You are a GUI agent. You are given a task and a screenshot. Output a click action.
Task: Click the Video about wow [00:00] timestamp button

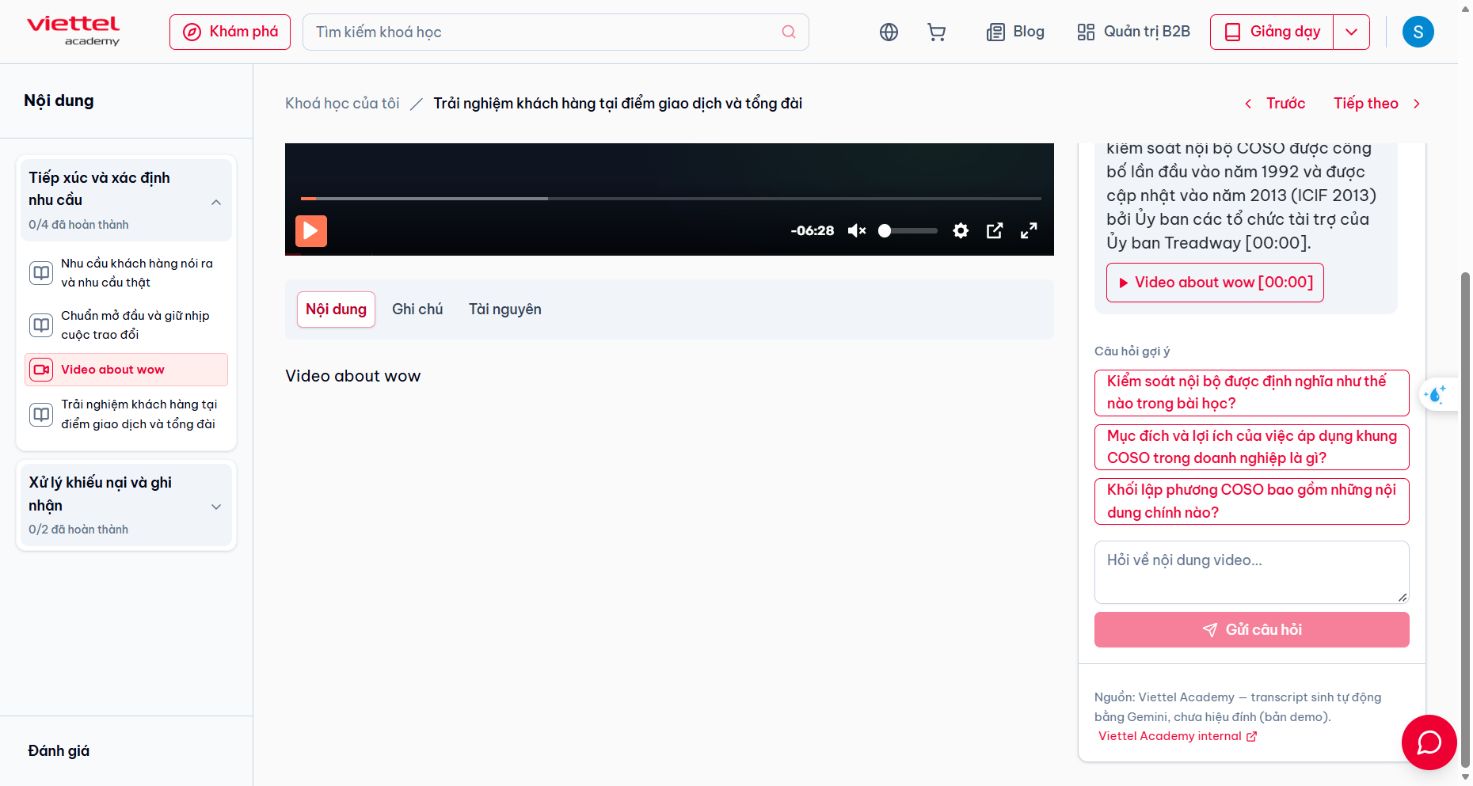point(1215,283)
